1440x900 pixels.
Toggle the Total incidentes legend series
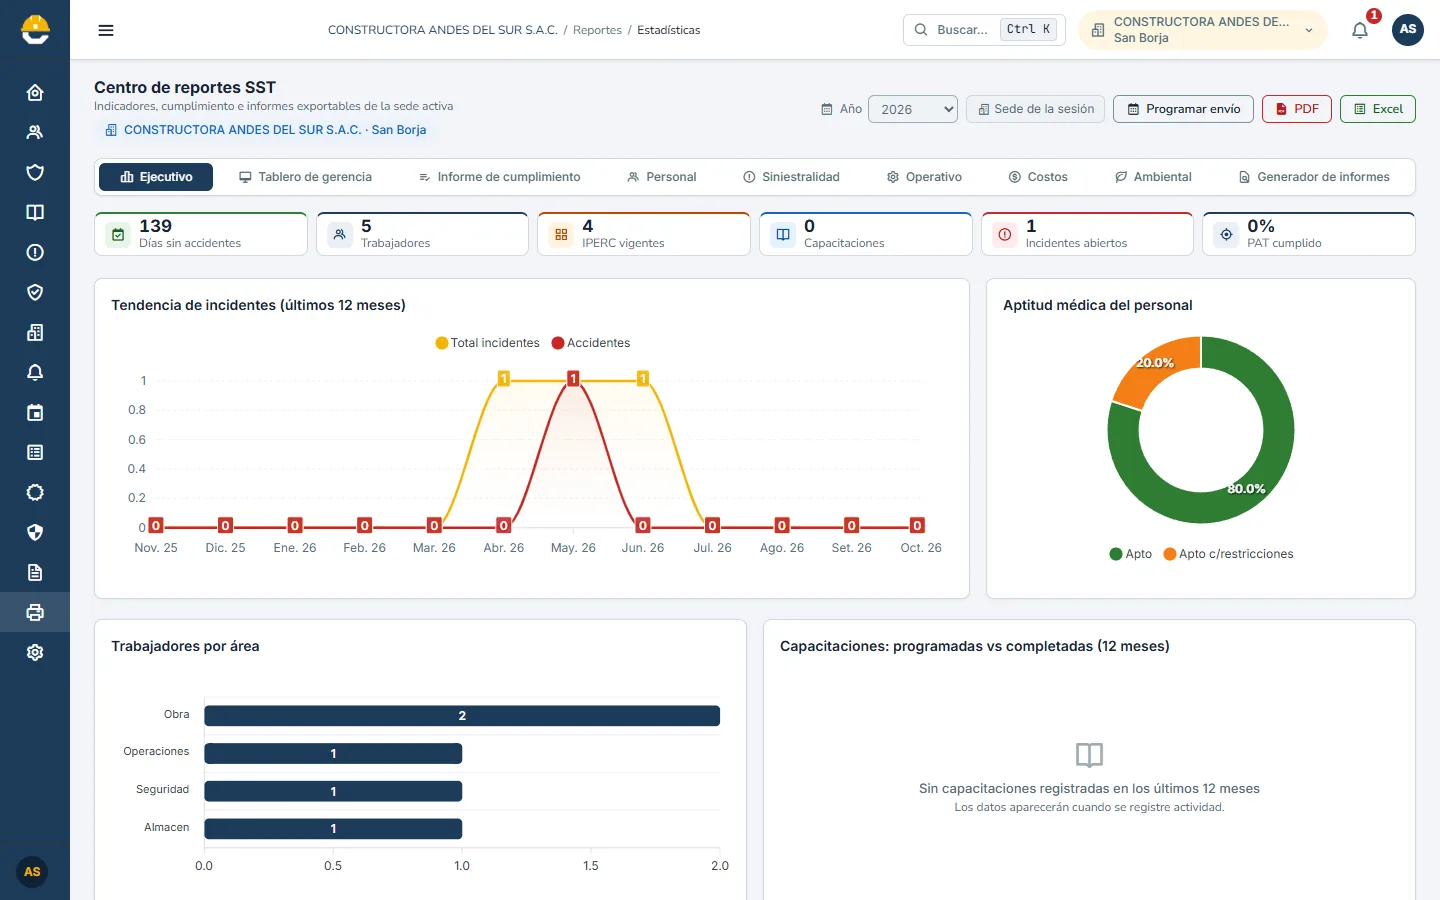pyautogui.click(x=487, y=343)
